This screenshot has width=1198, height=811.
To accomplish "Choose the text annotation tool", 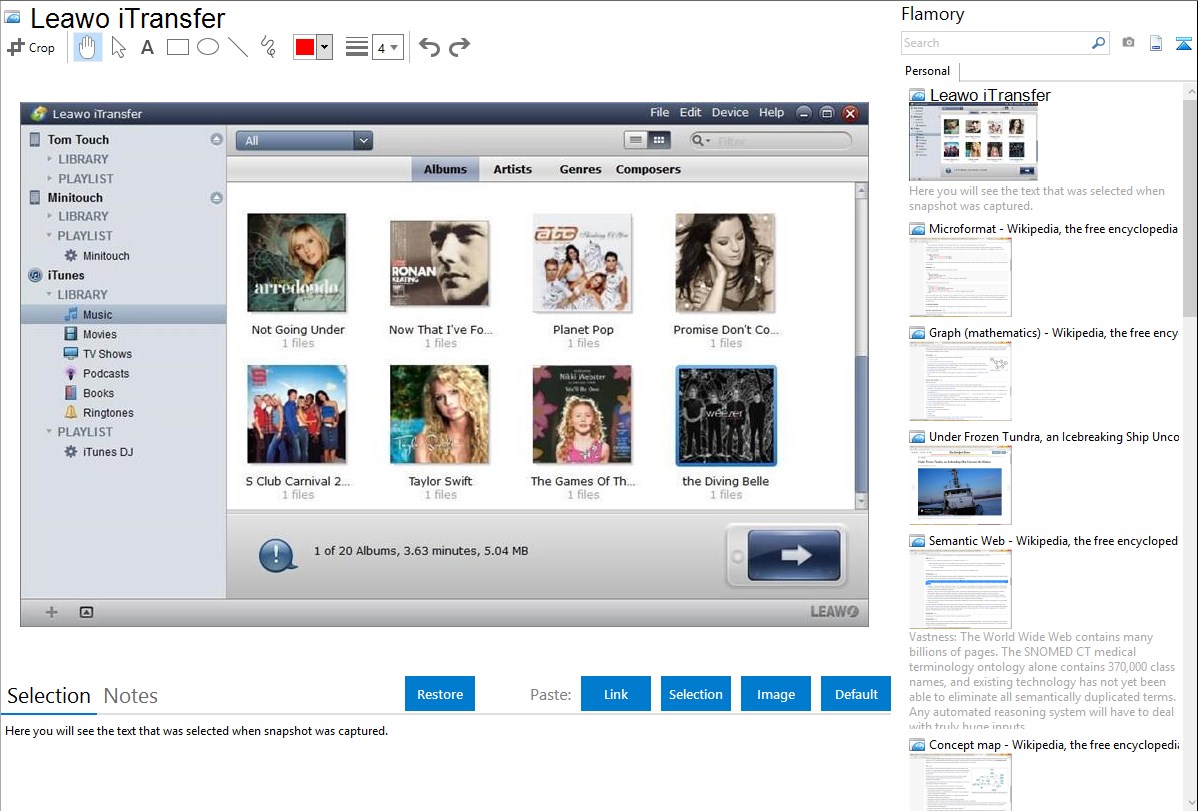I will (x=147, y=47).
